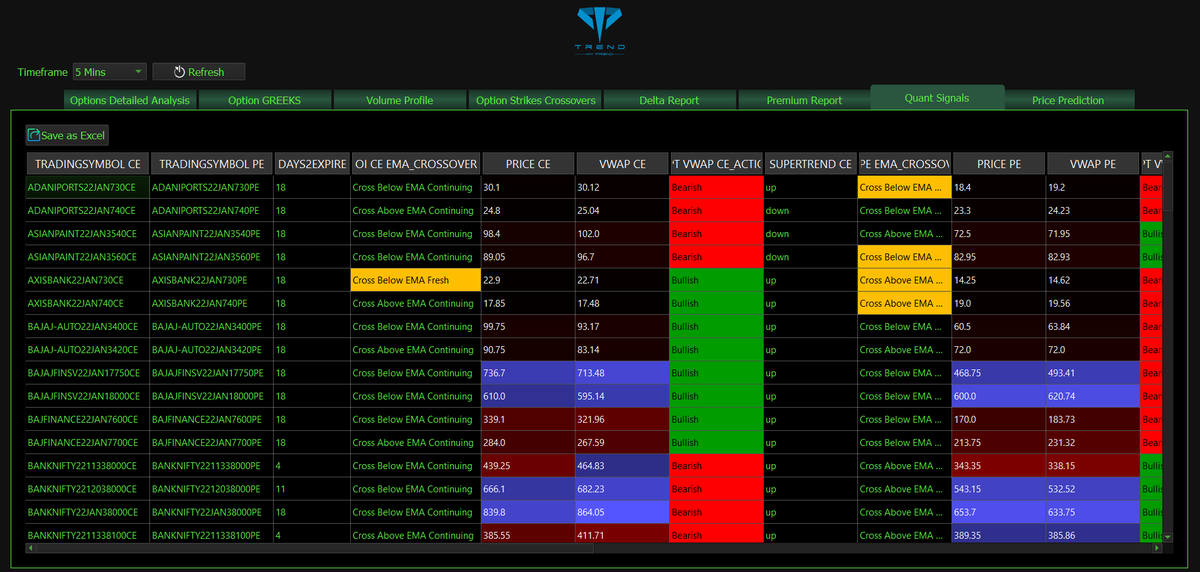Open the Timeframe 5 Mins dropdown
1200x572 pixels.
tap(110, 72)
